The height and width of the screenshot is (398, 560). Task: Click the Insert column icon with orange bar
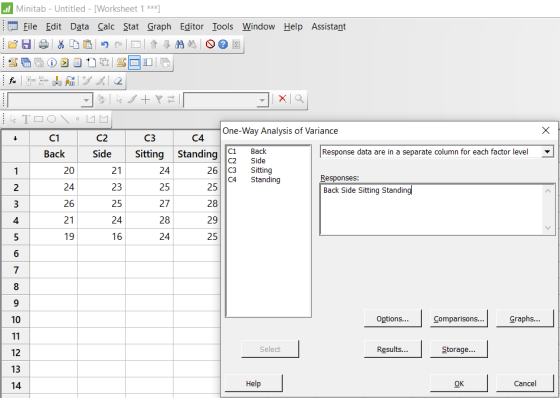(57, 81)
